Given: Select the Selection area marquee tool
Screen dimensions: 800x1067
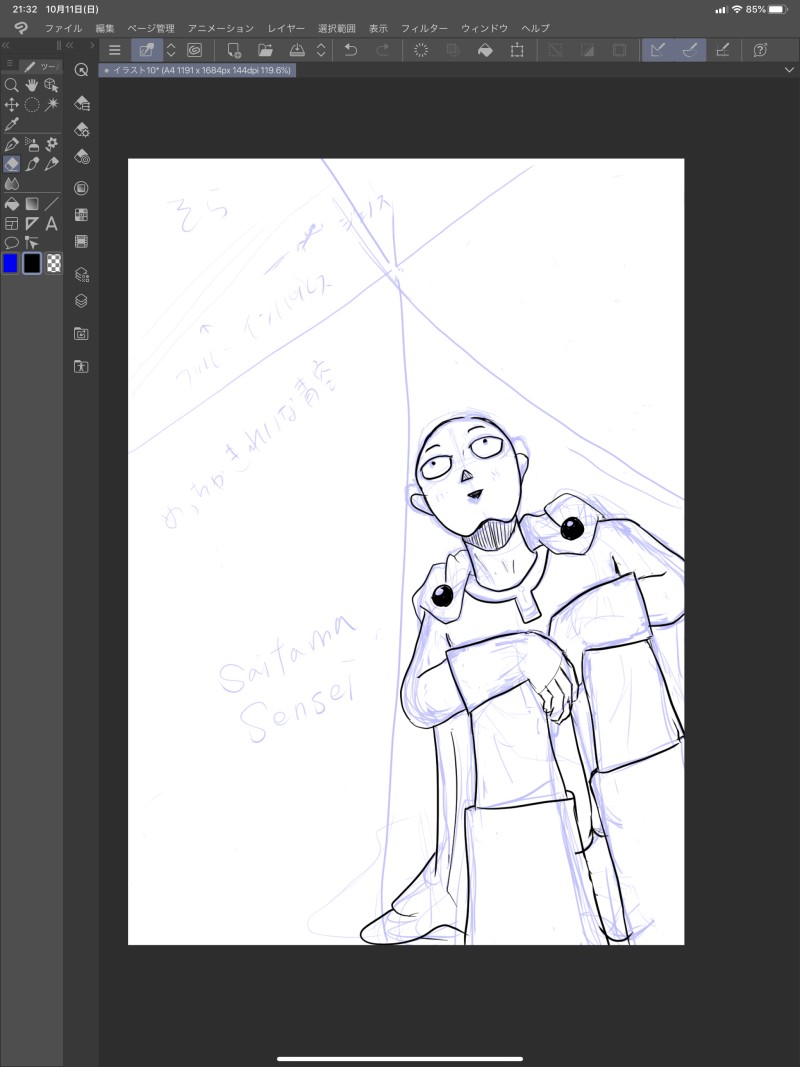Looking at the screenshot, I should (31, 105).
